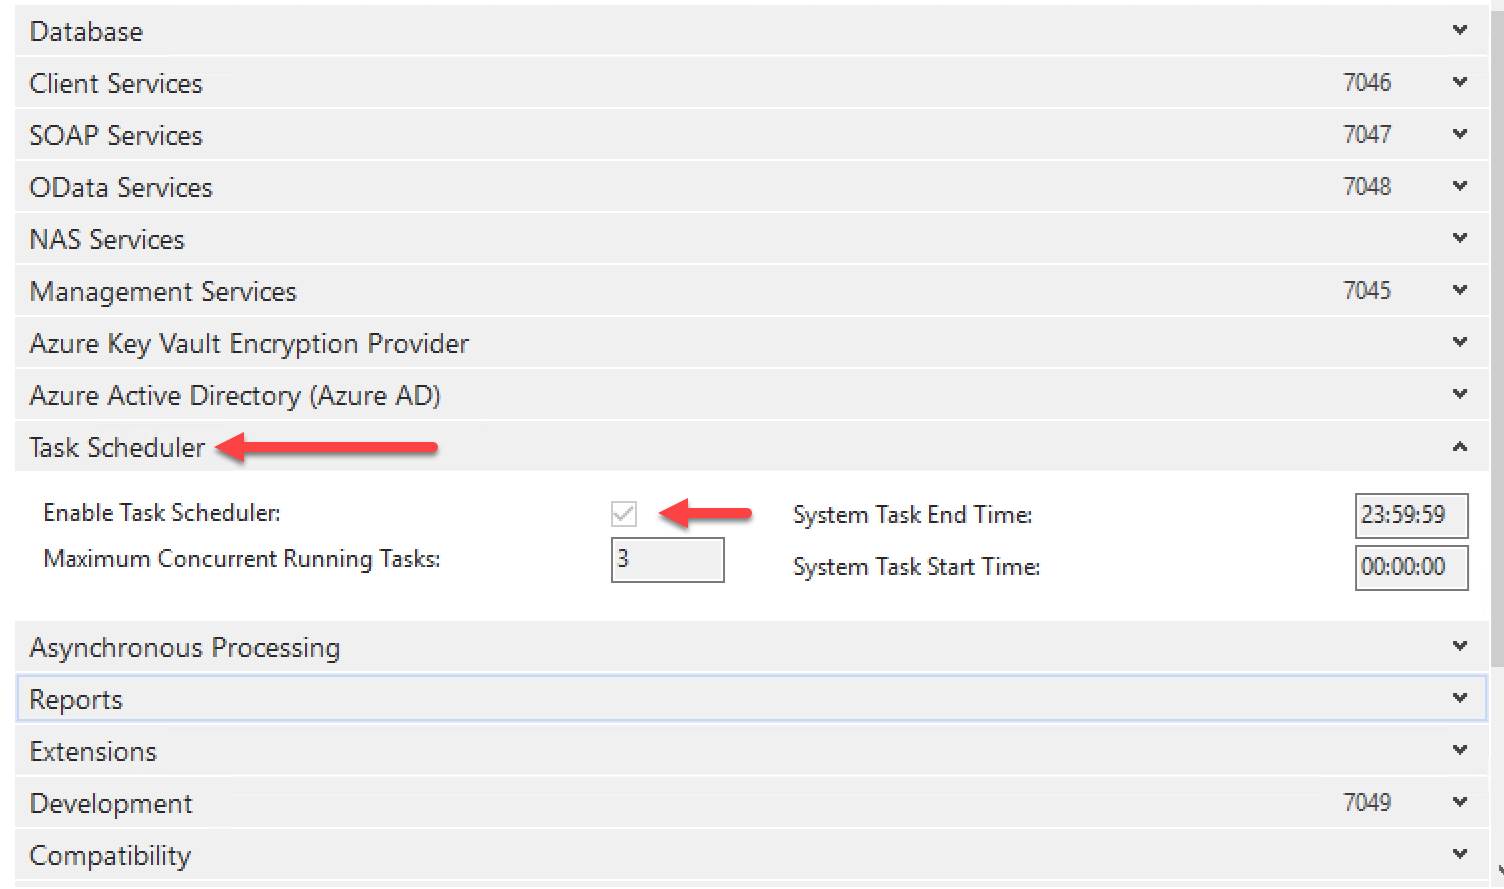Open the Extensions section header

tap(93, 751)
